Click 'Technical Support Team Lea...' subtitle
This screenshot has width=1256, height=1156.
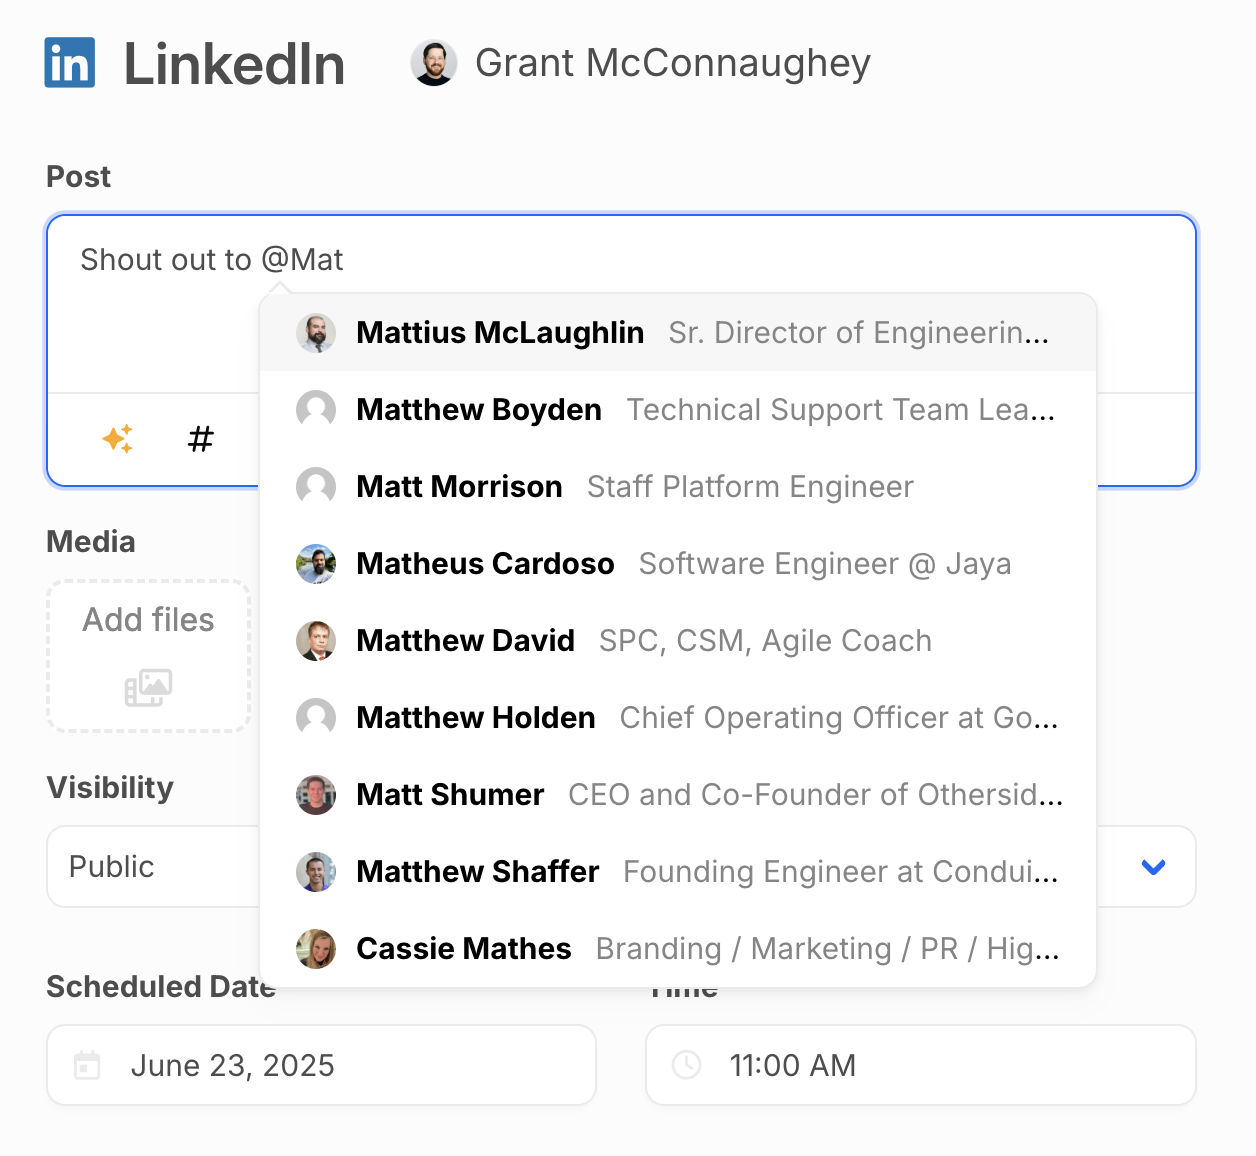coord(841,410)
